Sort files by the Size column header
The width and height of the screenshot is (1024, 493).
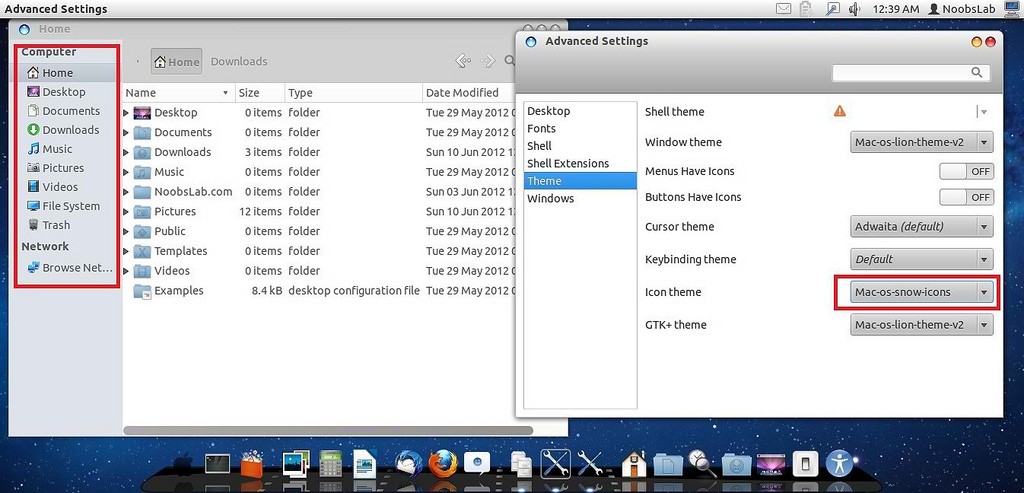tap(260, 93)
